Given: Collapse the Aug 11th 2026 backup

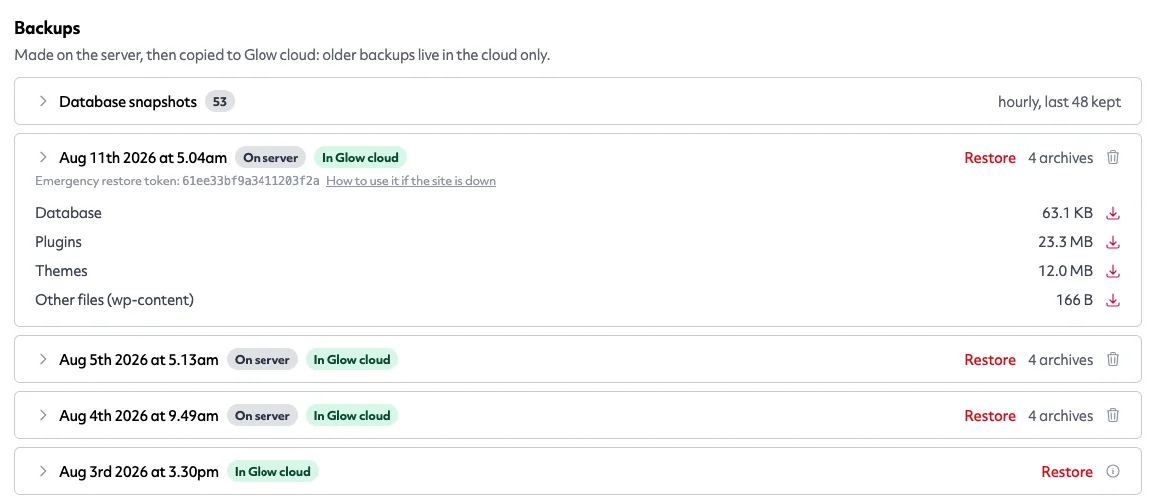Looking at the screenshot, I should point(43,157).
